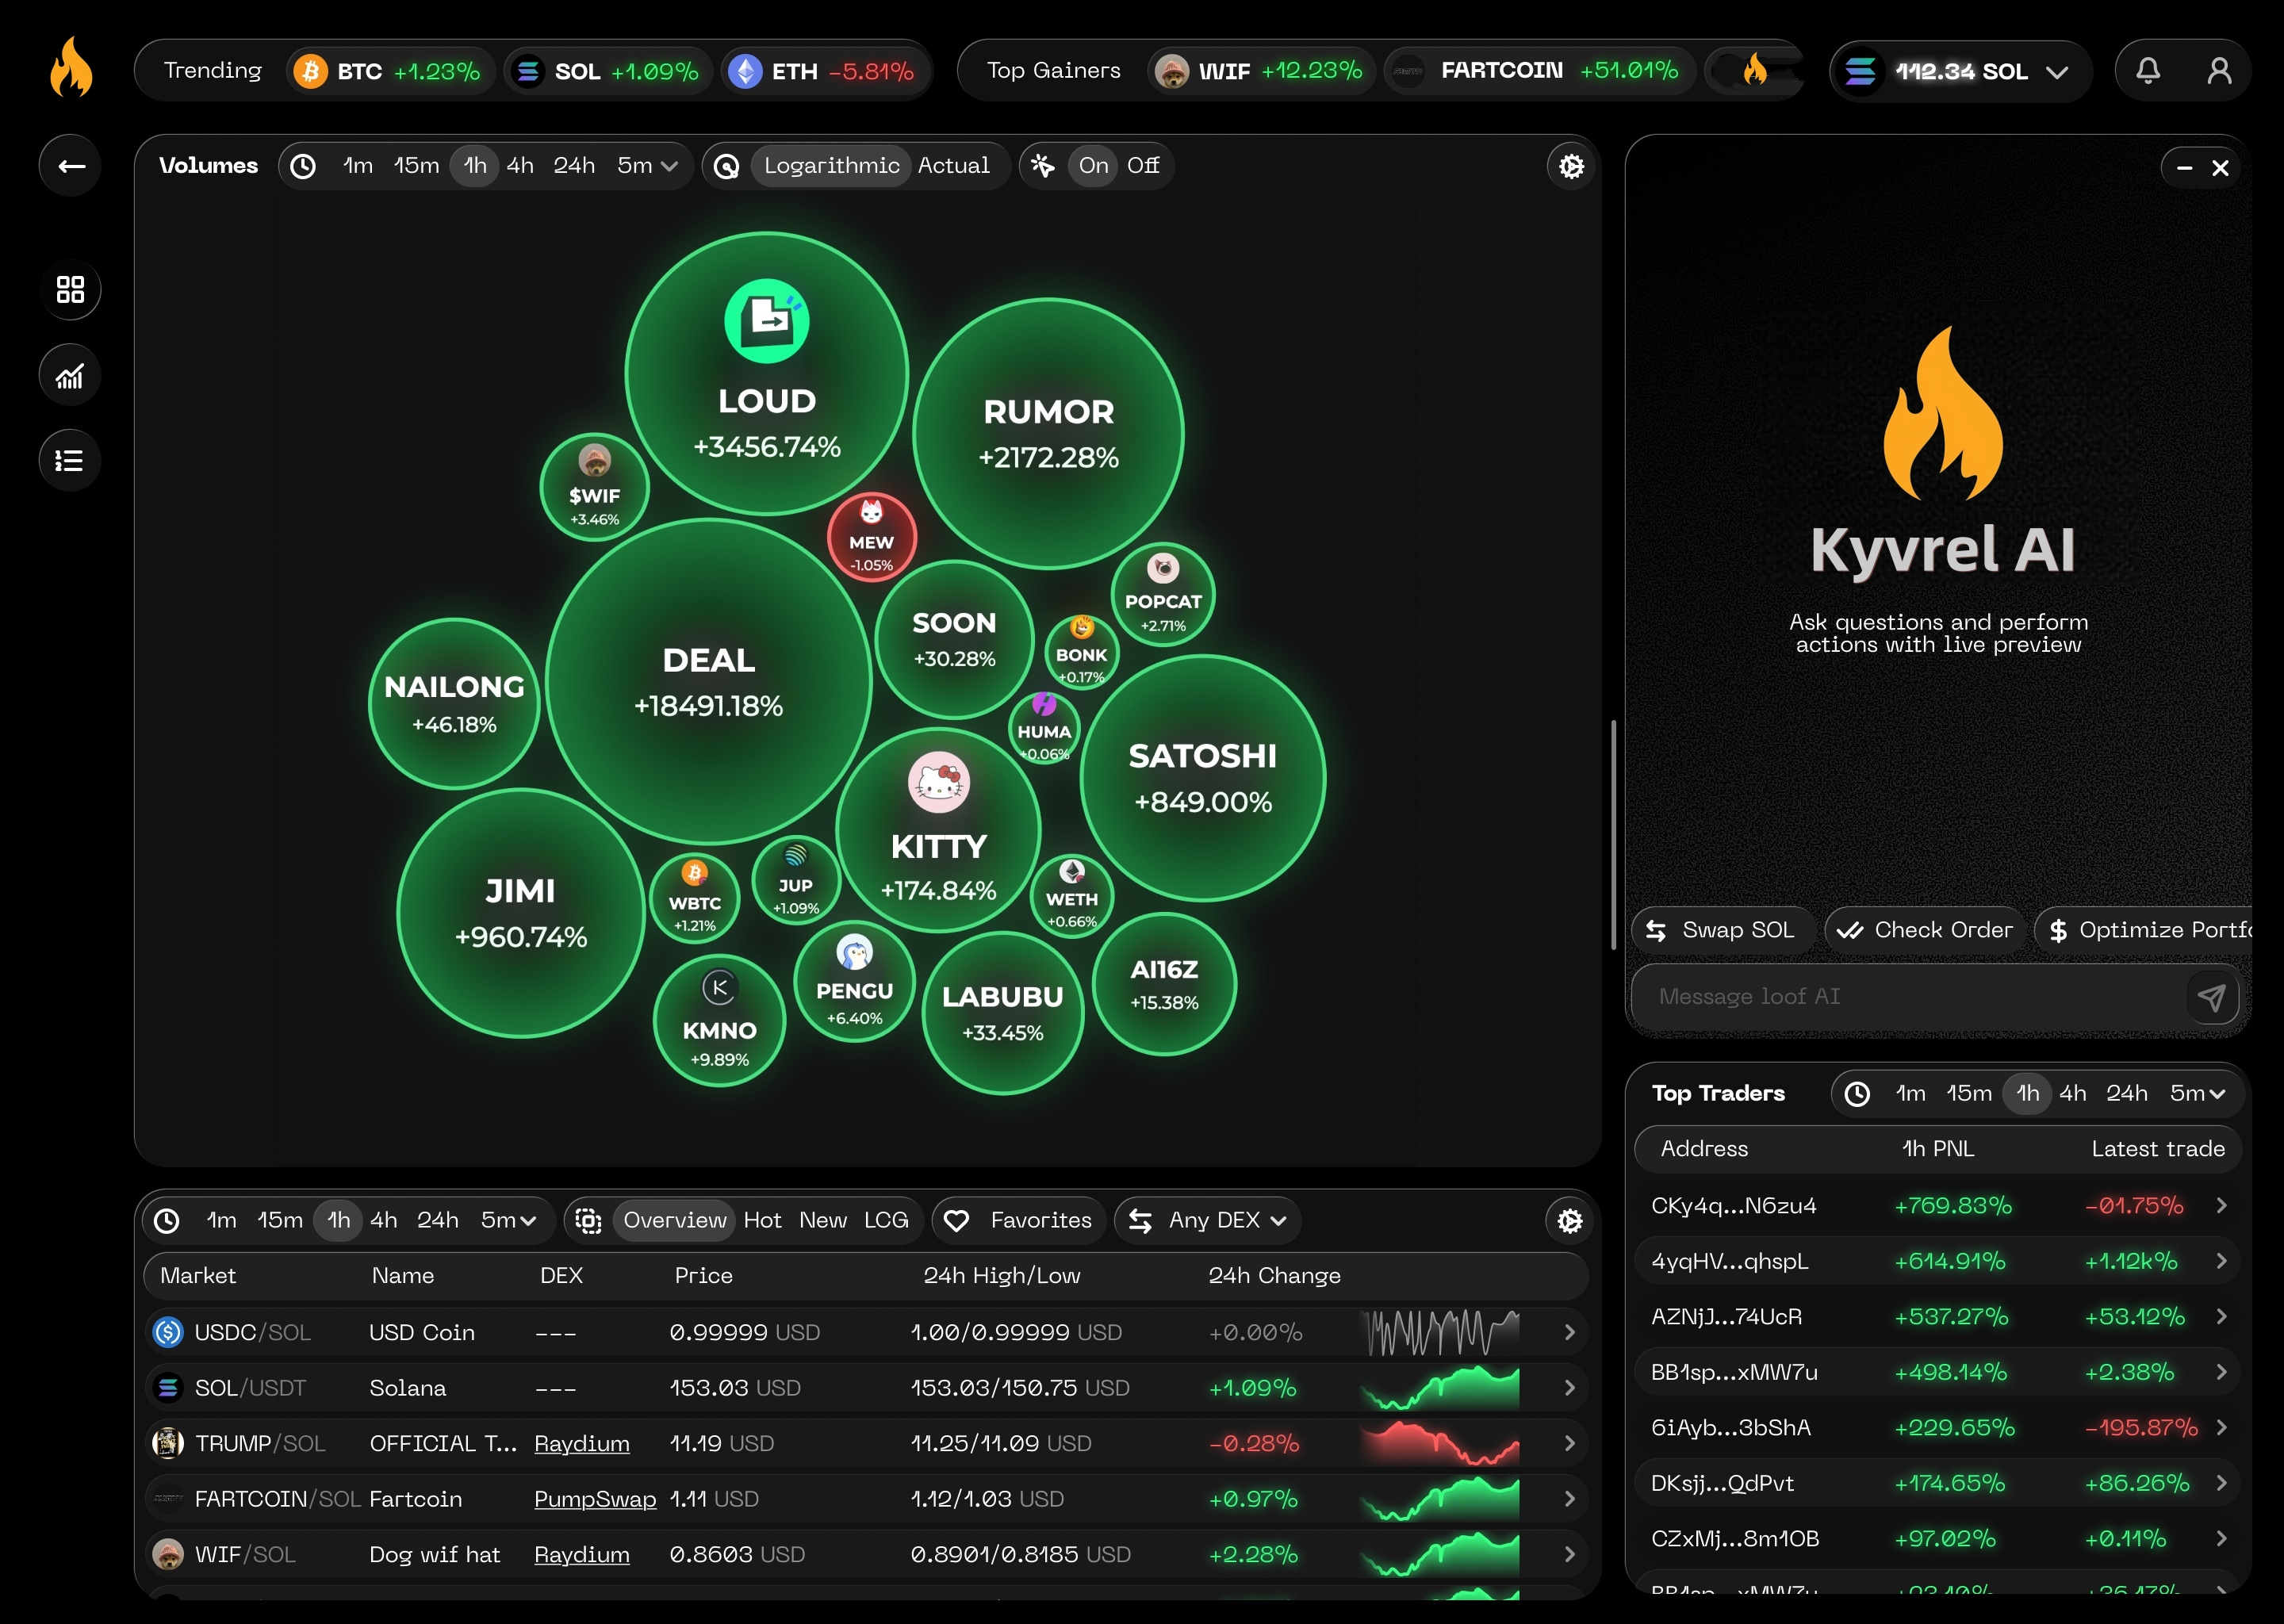Screen dimensions: 2284x1624
Task: Open PumpSwap link in FARTCOIN row
Action: pos(595,1499)
